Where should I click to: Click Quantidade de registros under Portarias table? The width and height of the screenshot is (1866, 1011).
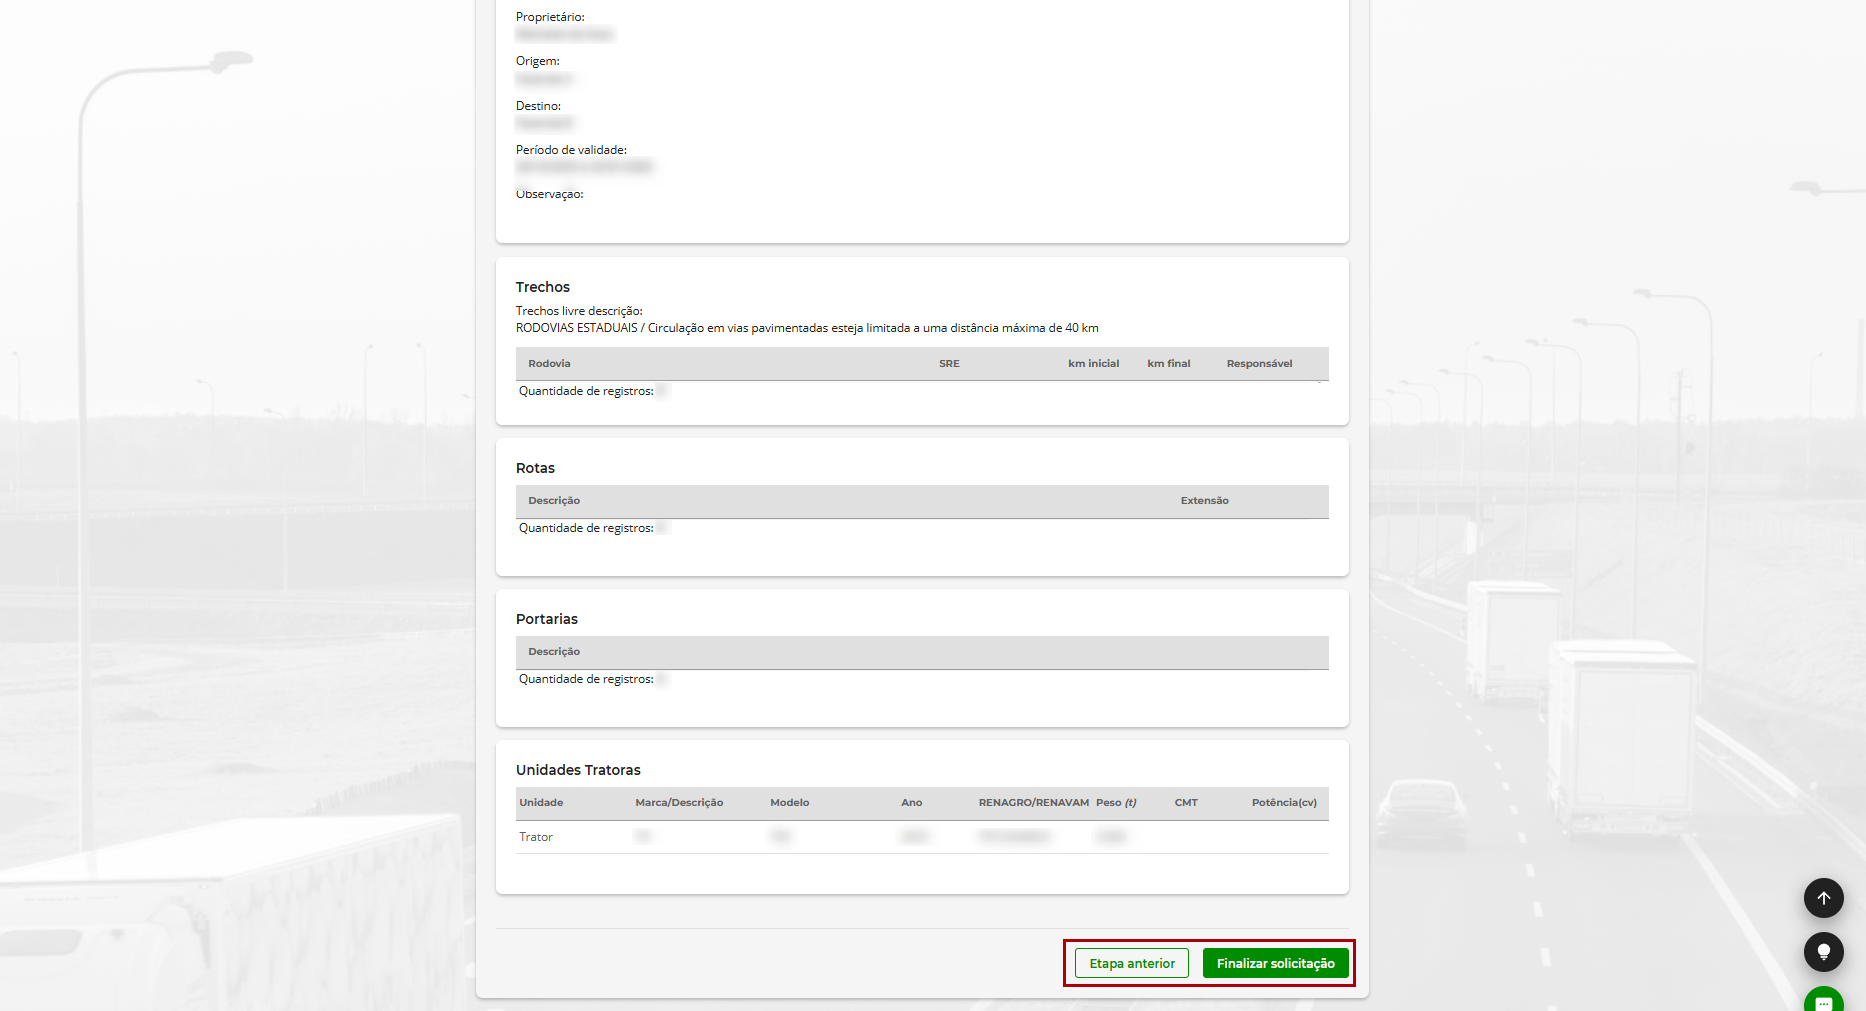tap(586, 679)
